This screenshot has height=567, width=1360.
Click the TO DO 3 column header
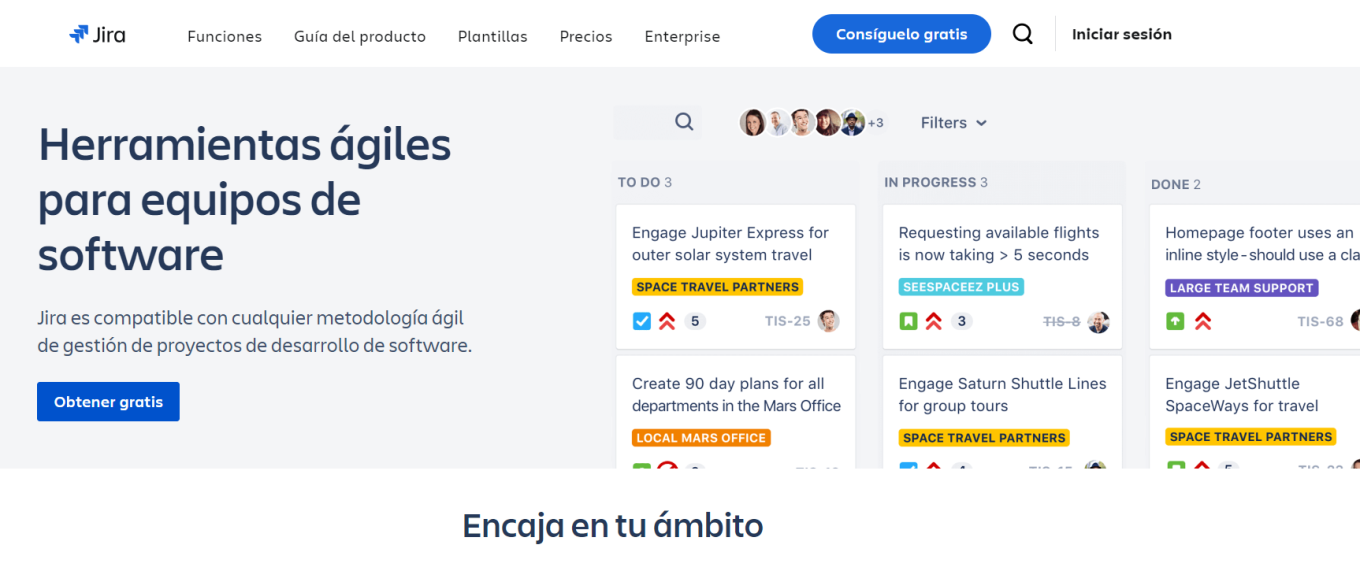coord(645,182)
